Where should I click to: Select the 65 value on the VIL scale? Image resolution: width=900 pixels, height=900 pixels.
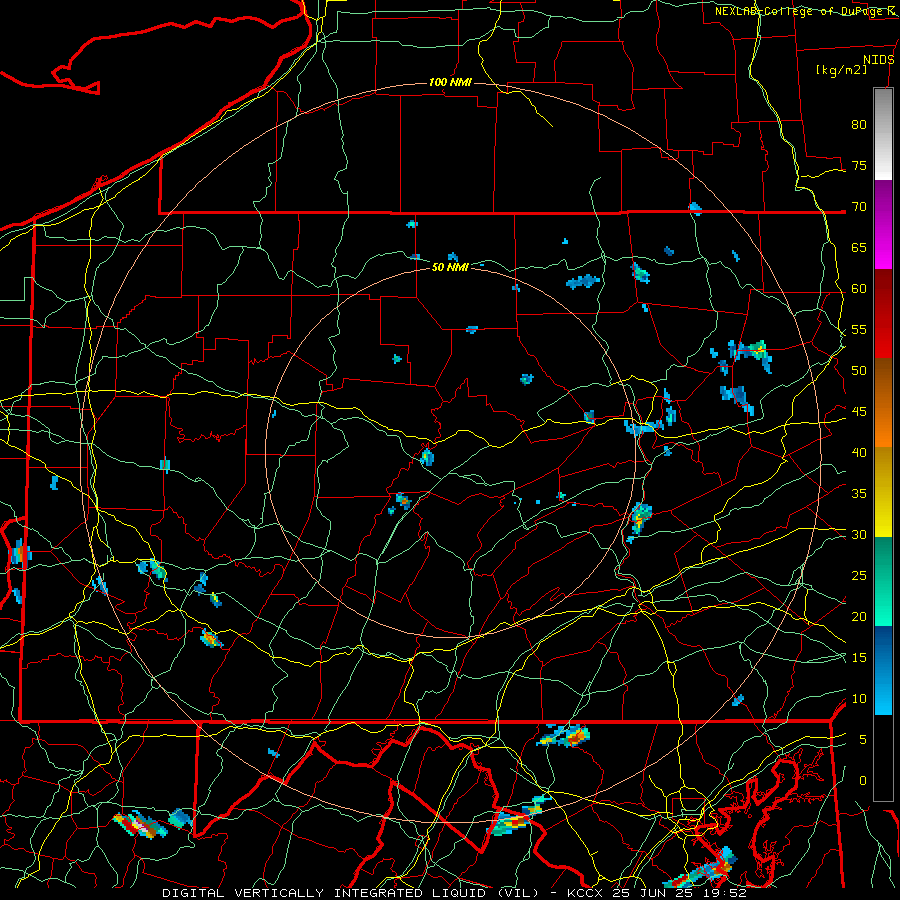pyautogui.click(x=859, y=247)
